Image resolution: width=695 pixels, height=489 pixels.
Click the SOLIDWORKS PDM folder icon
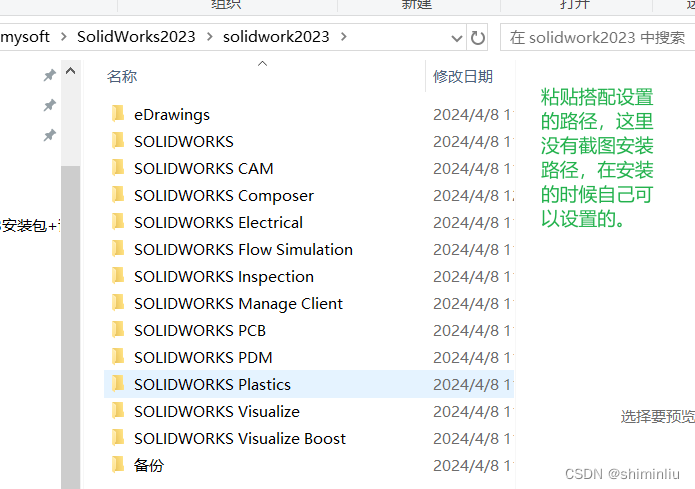[x=118, y=357]
